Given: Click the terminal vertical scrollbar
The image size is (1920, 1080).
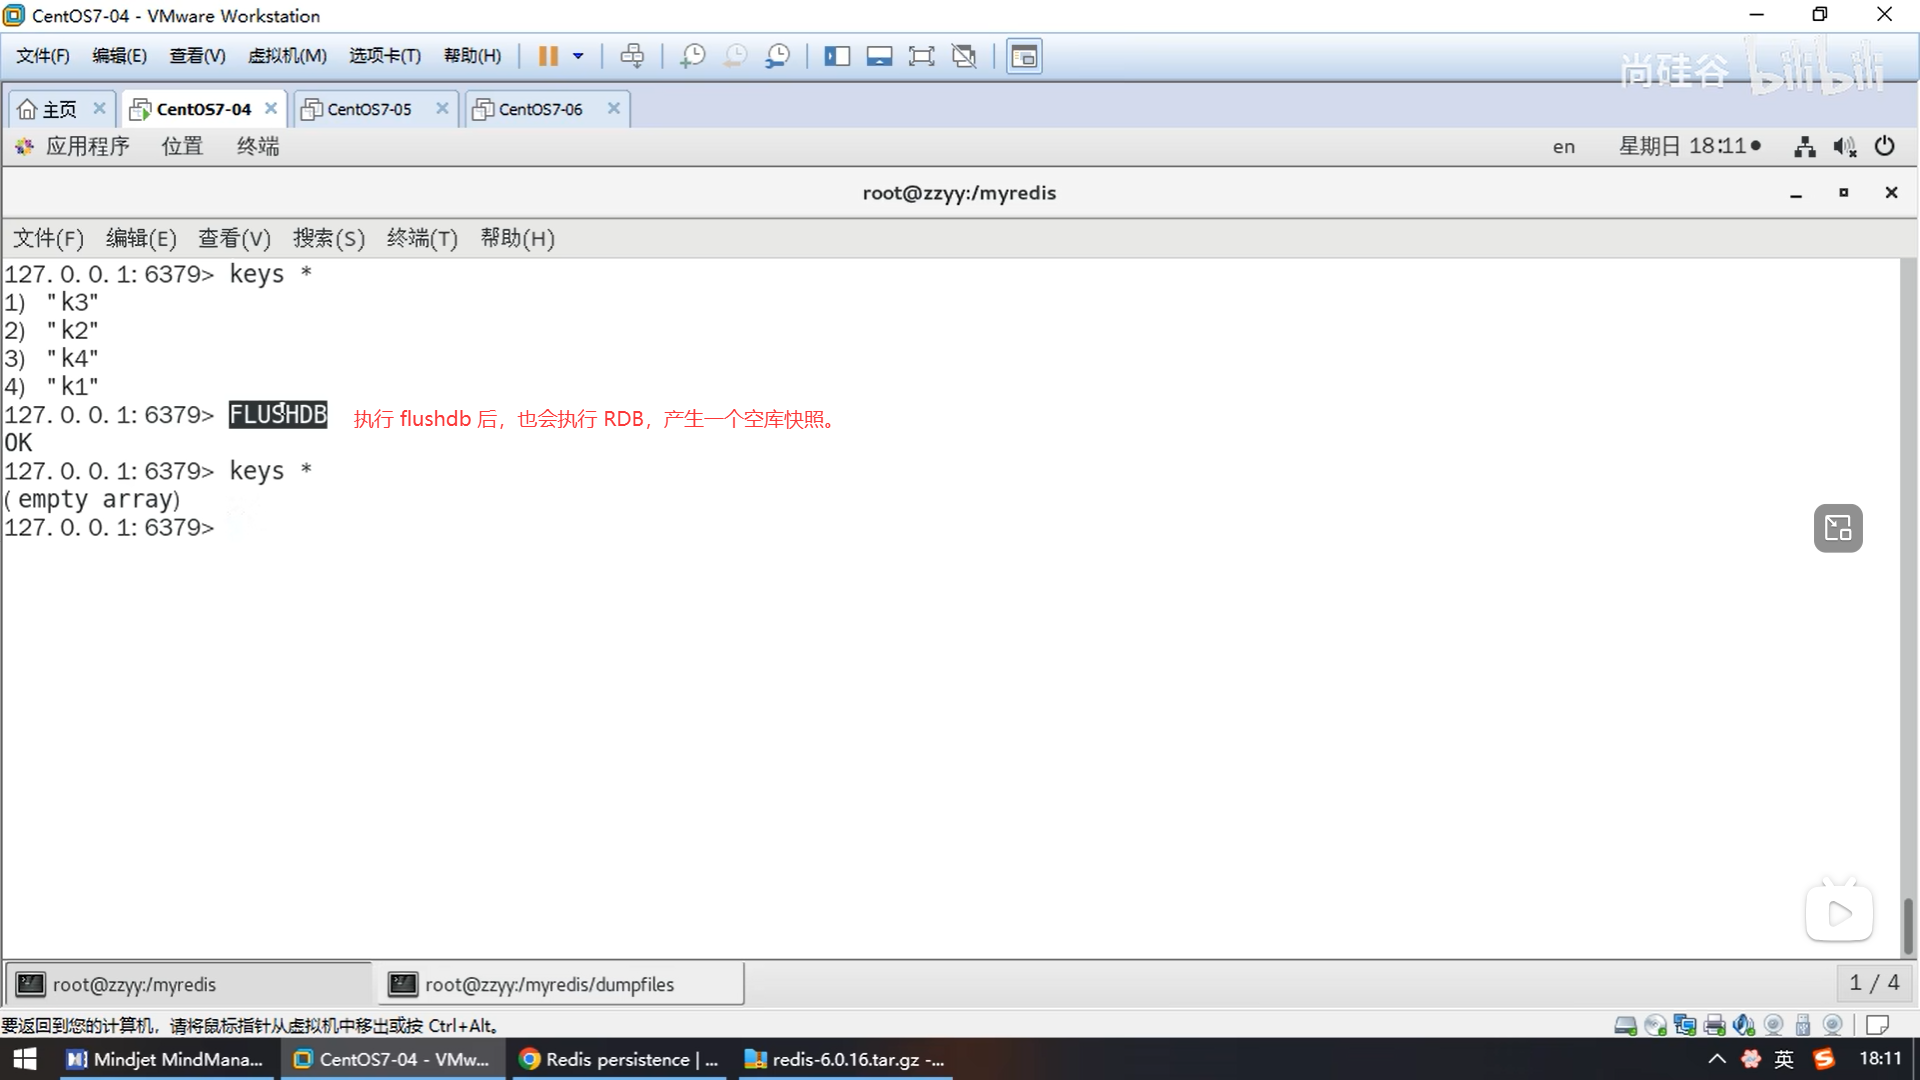Looking at the screenshot, I should coord(1908,924).
